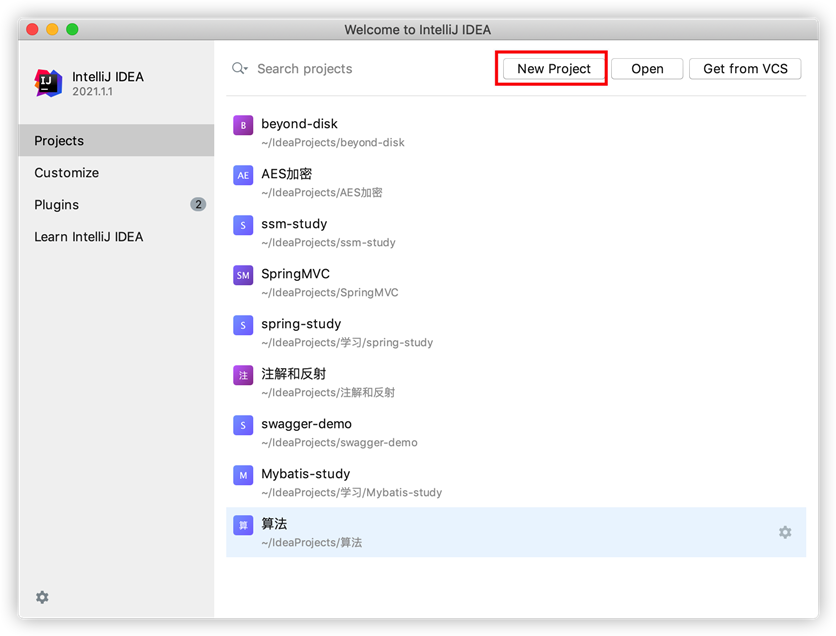Click the 注解和反射 project icon
The width and height of the screenshot is (836, 636).
click(x=243, y=375)
